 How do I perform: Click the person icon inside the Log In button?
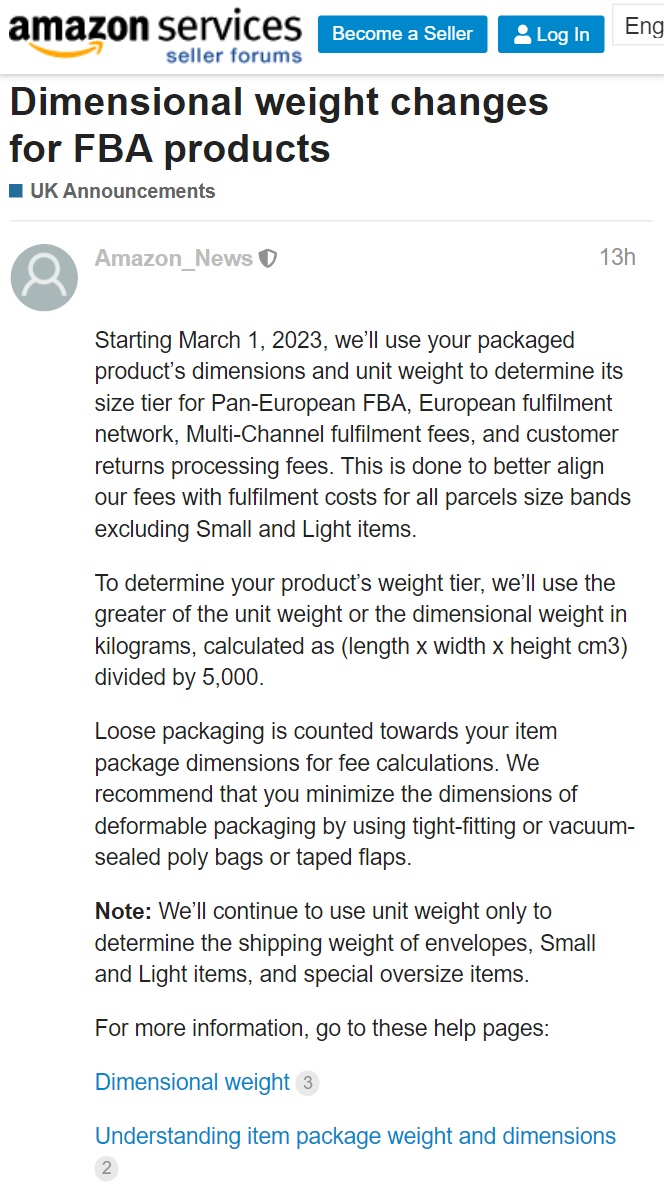coord(521,34)
